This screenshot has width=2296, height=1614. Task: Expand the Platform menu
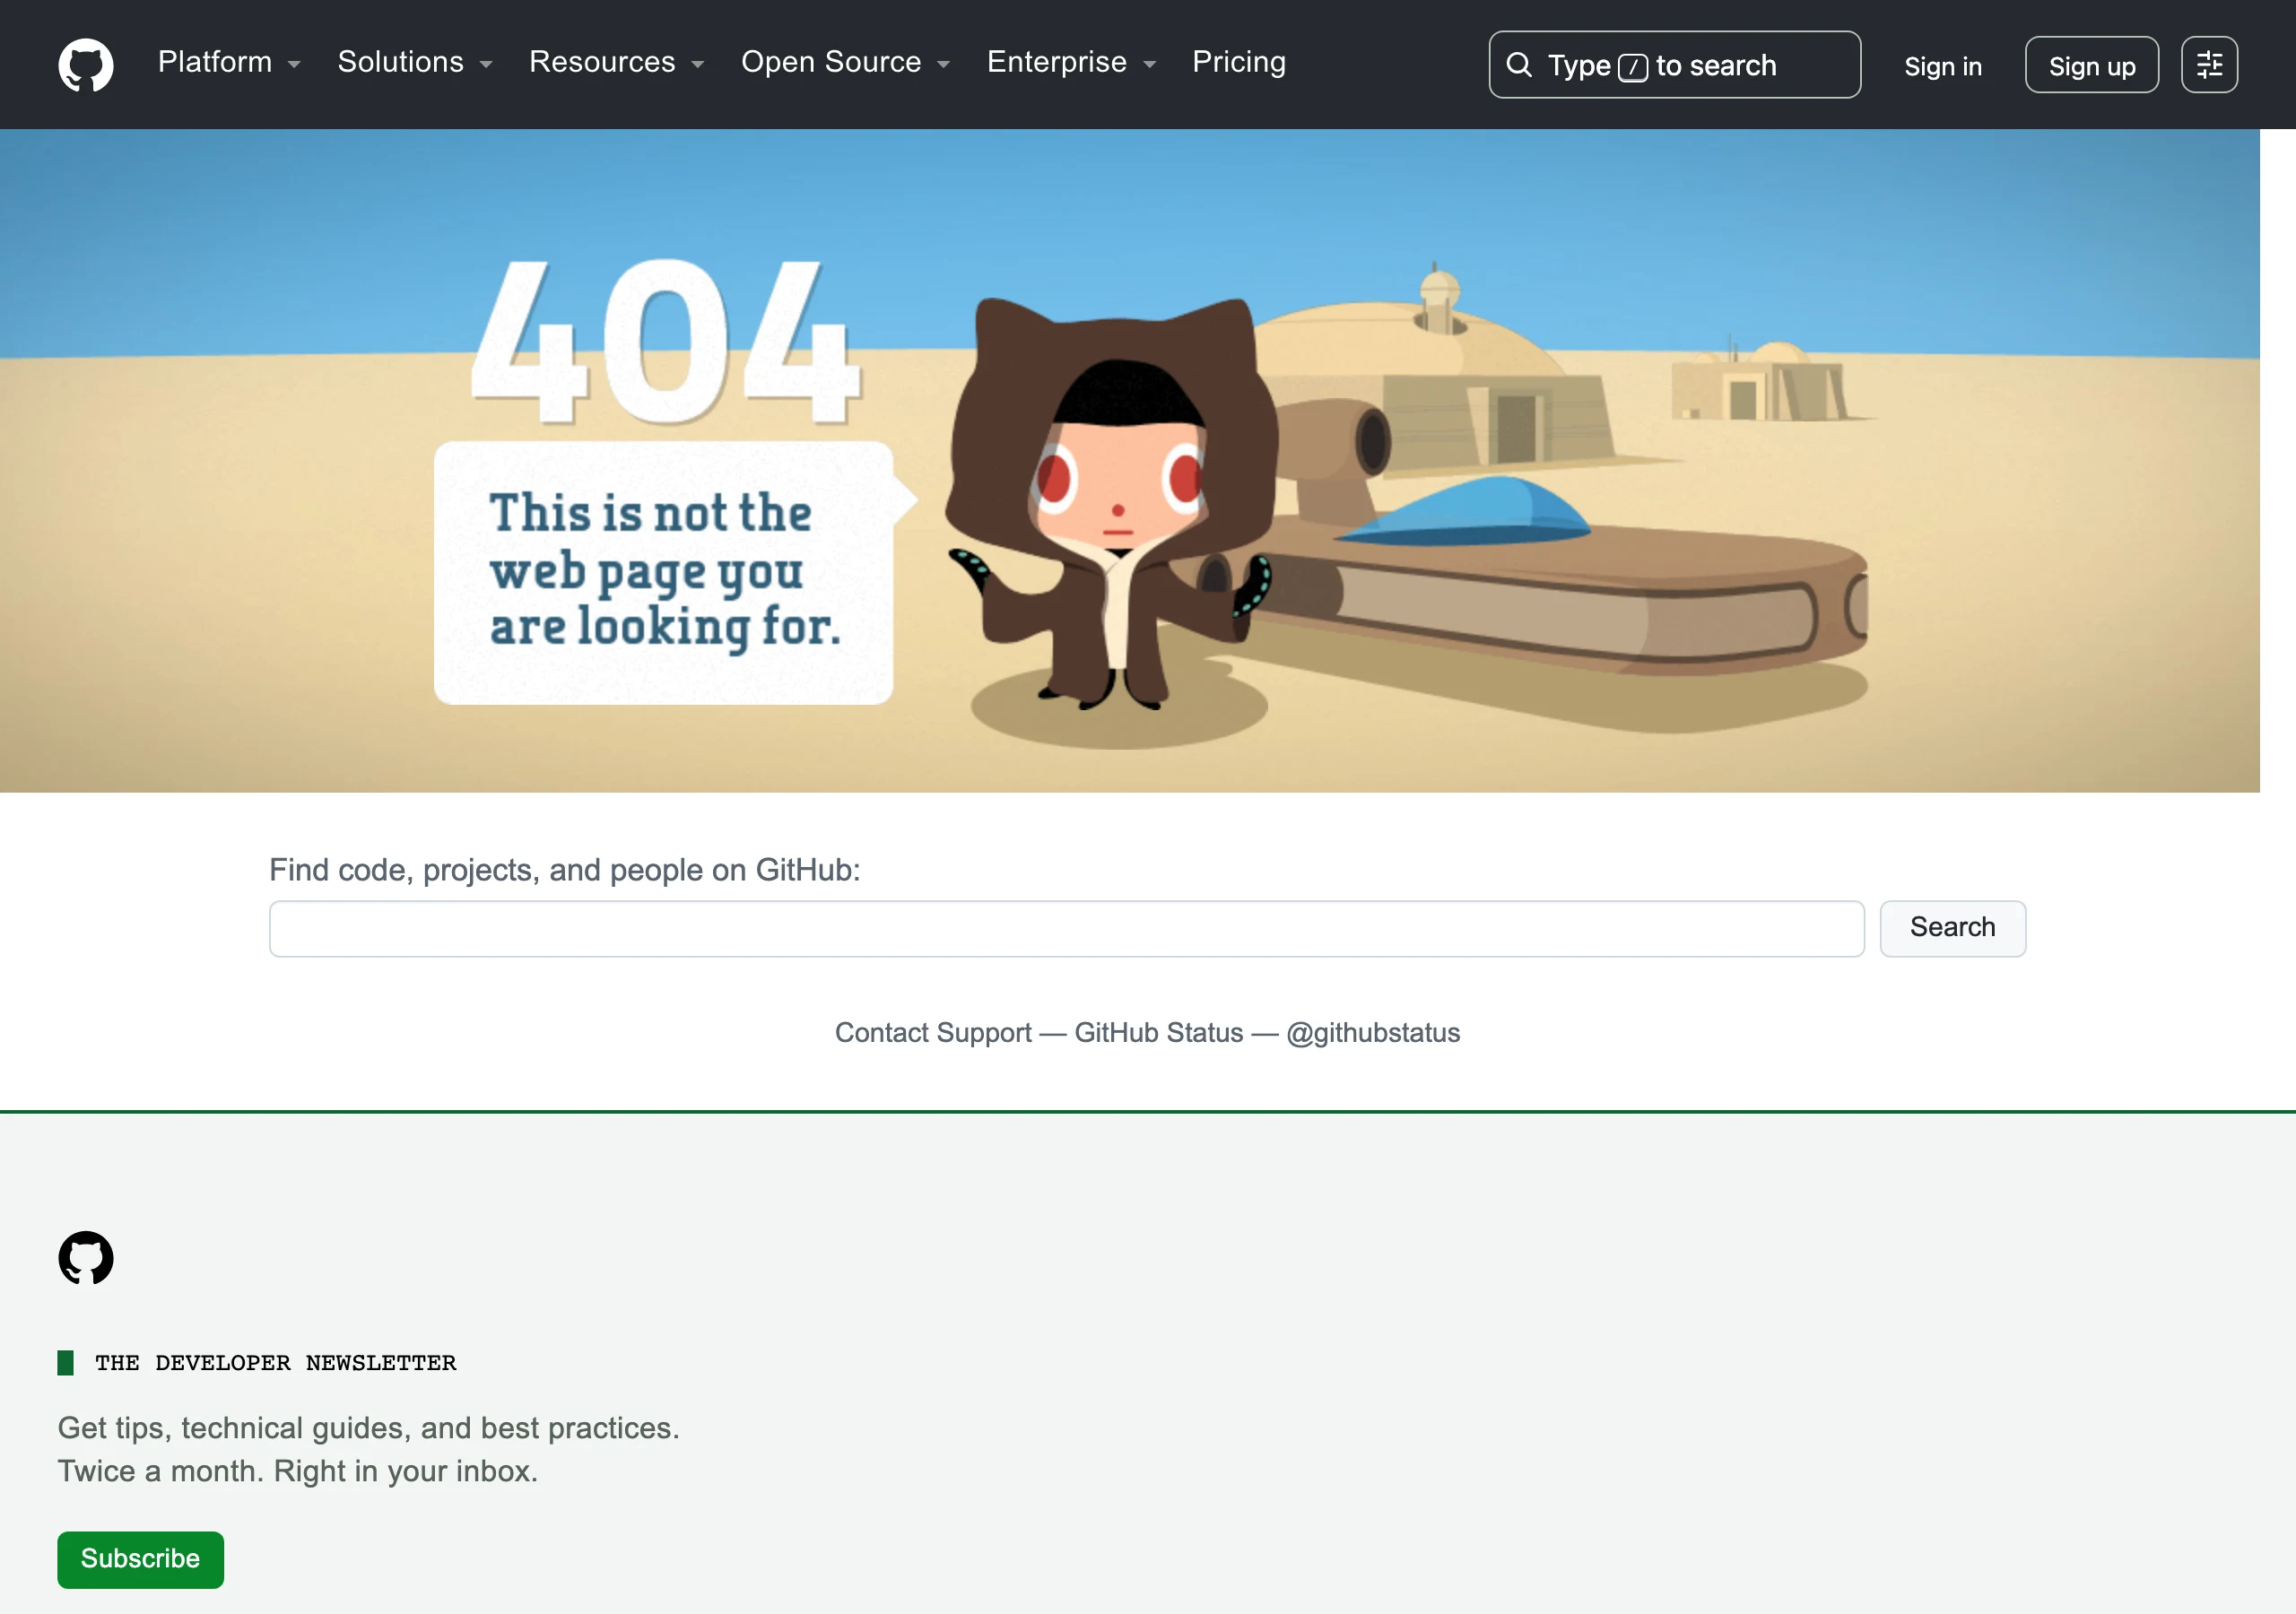(229, 62)
